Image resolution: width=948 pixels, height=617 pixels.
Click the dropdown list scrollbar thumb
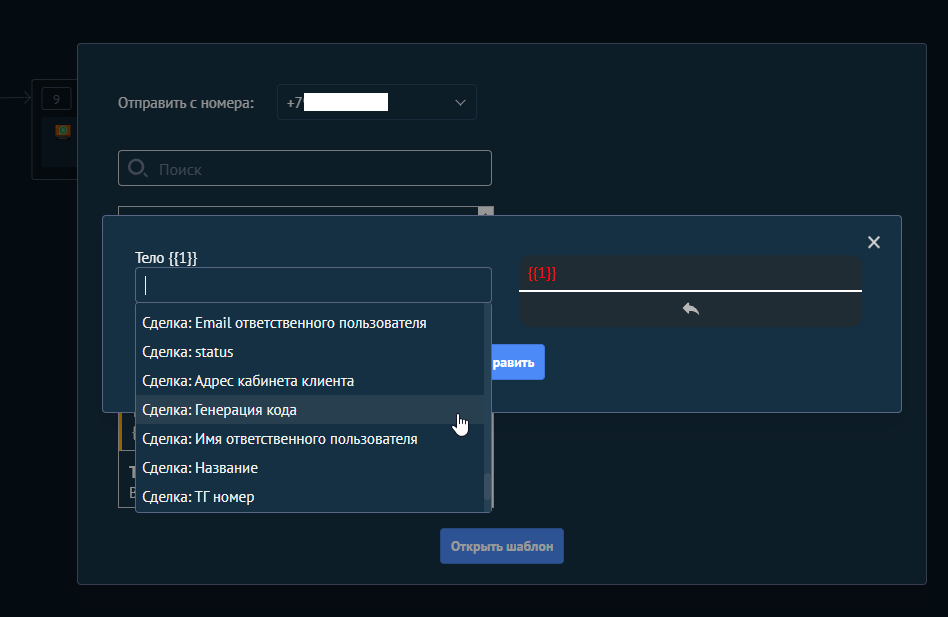coord(487,486)
